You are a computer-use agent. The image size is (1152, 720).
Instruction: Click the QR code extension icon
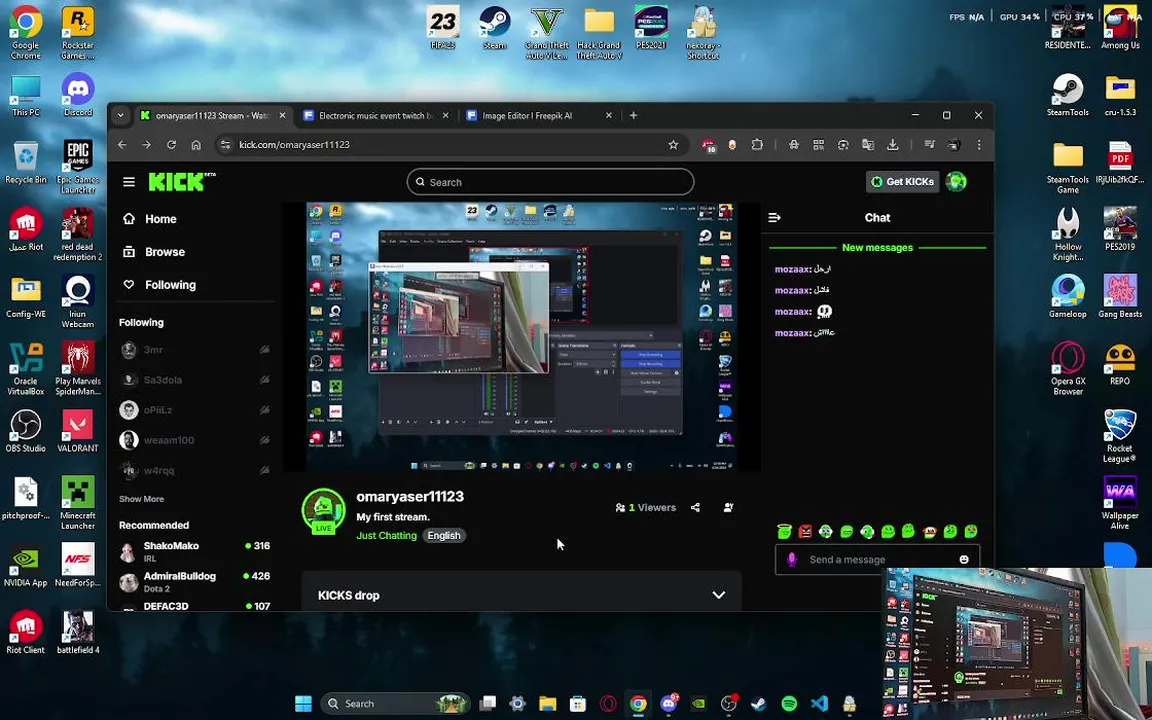point(818,145)
